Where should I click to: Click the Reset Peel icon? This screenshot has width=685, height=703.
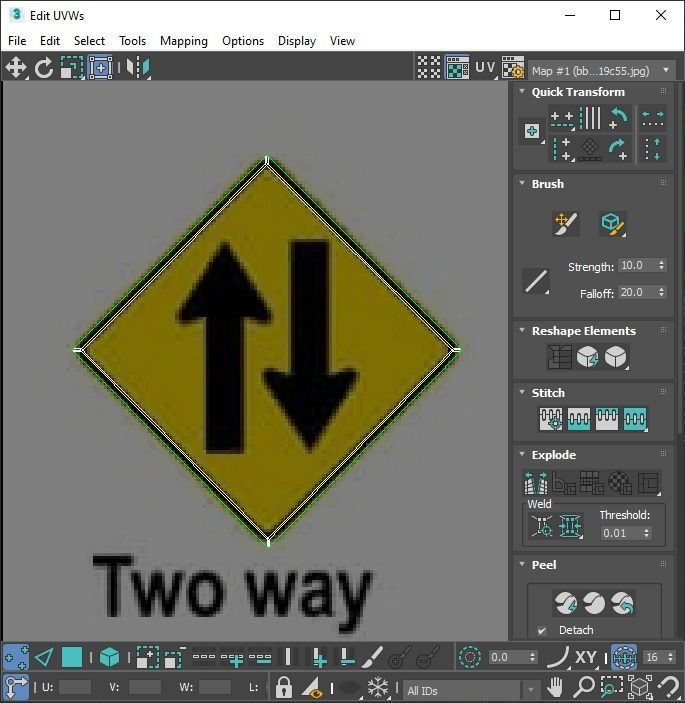point(622,603)
